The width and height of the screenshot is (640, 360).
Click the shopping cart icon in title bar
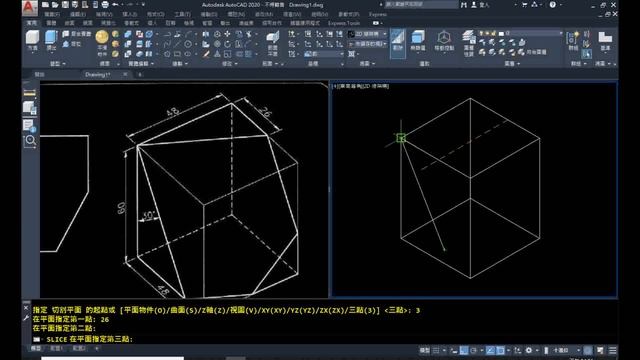pos(524,5)
